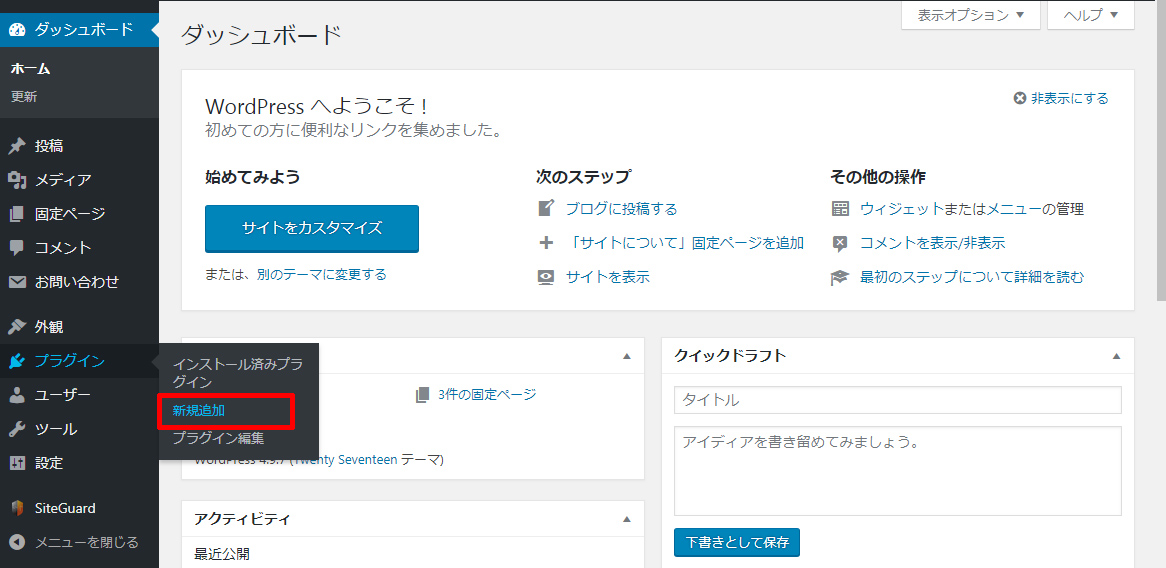Expand the ヘルプ dropdown tab
The width and height of the screenshot is (1166, 568).
(x=1090, y=15)
